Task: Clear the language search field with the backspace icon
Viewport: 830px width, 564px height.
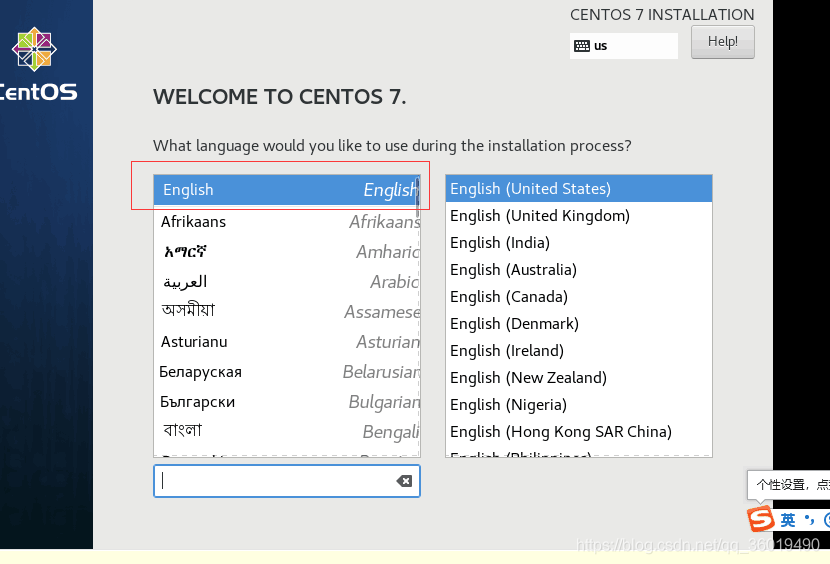Action: pyautogui.click(x=404, y=481)
